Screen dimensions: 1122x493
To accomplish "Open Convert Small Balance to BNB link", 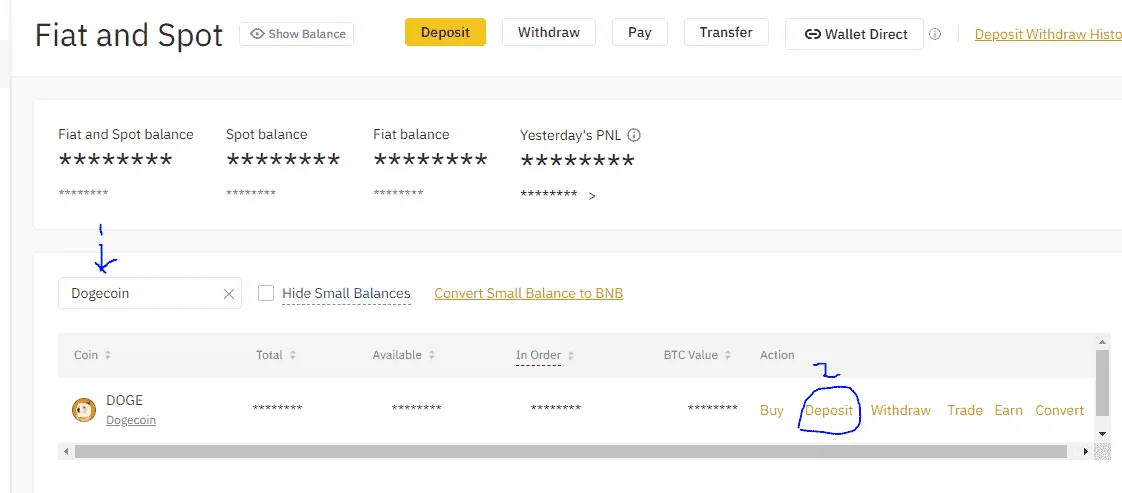I will [529, 293].
